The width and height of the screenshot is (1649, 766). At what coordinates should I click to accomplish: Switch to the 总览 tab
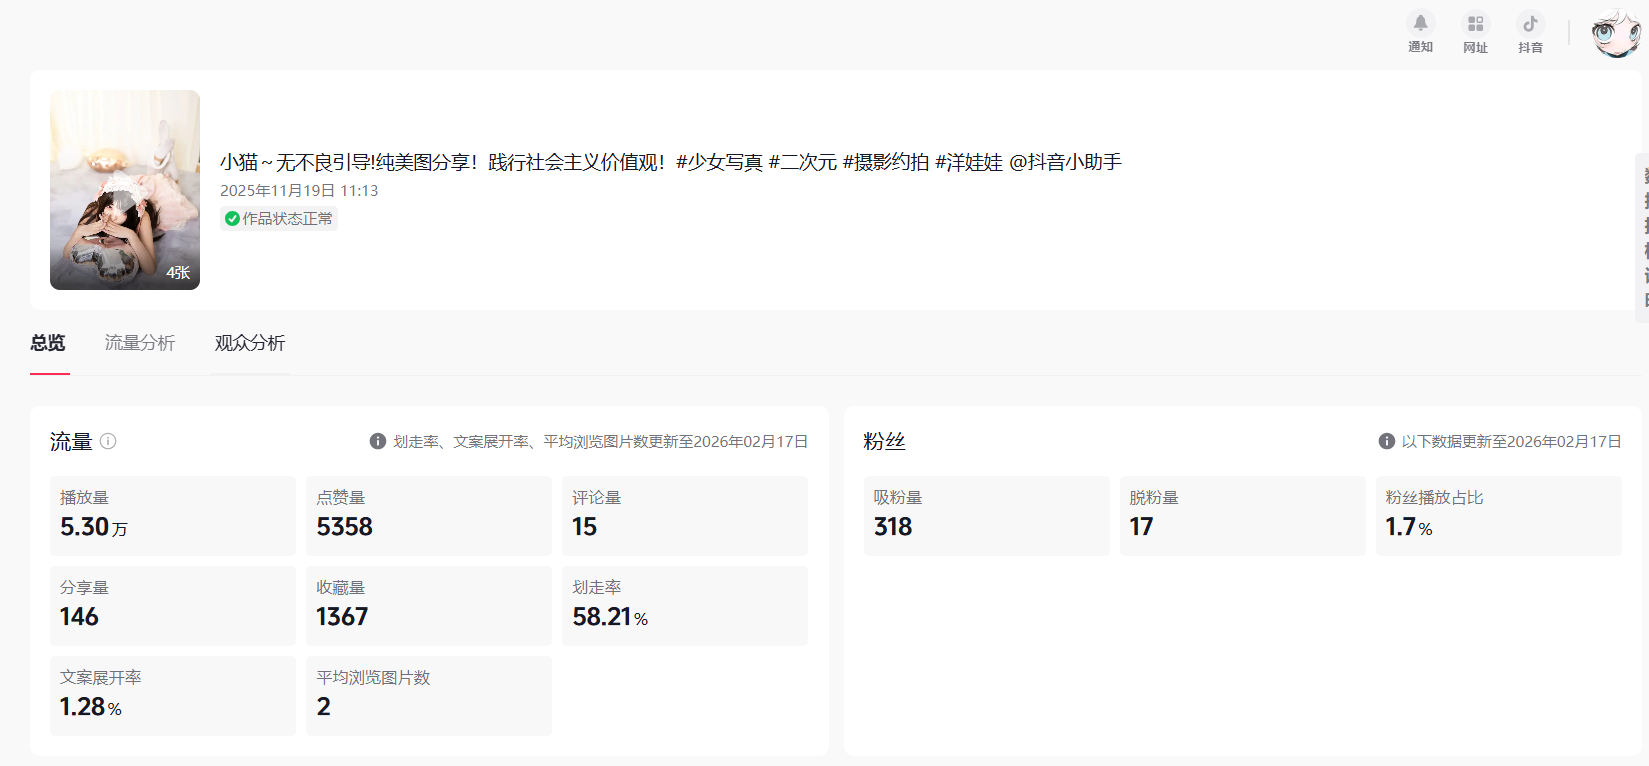(48, 343)
